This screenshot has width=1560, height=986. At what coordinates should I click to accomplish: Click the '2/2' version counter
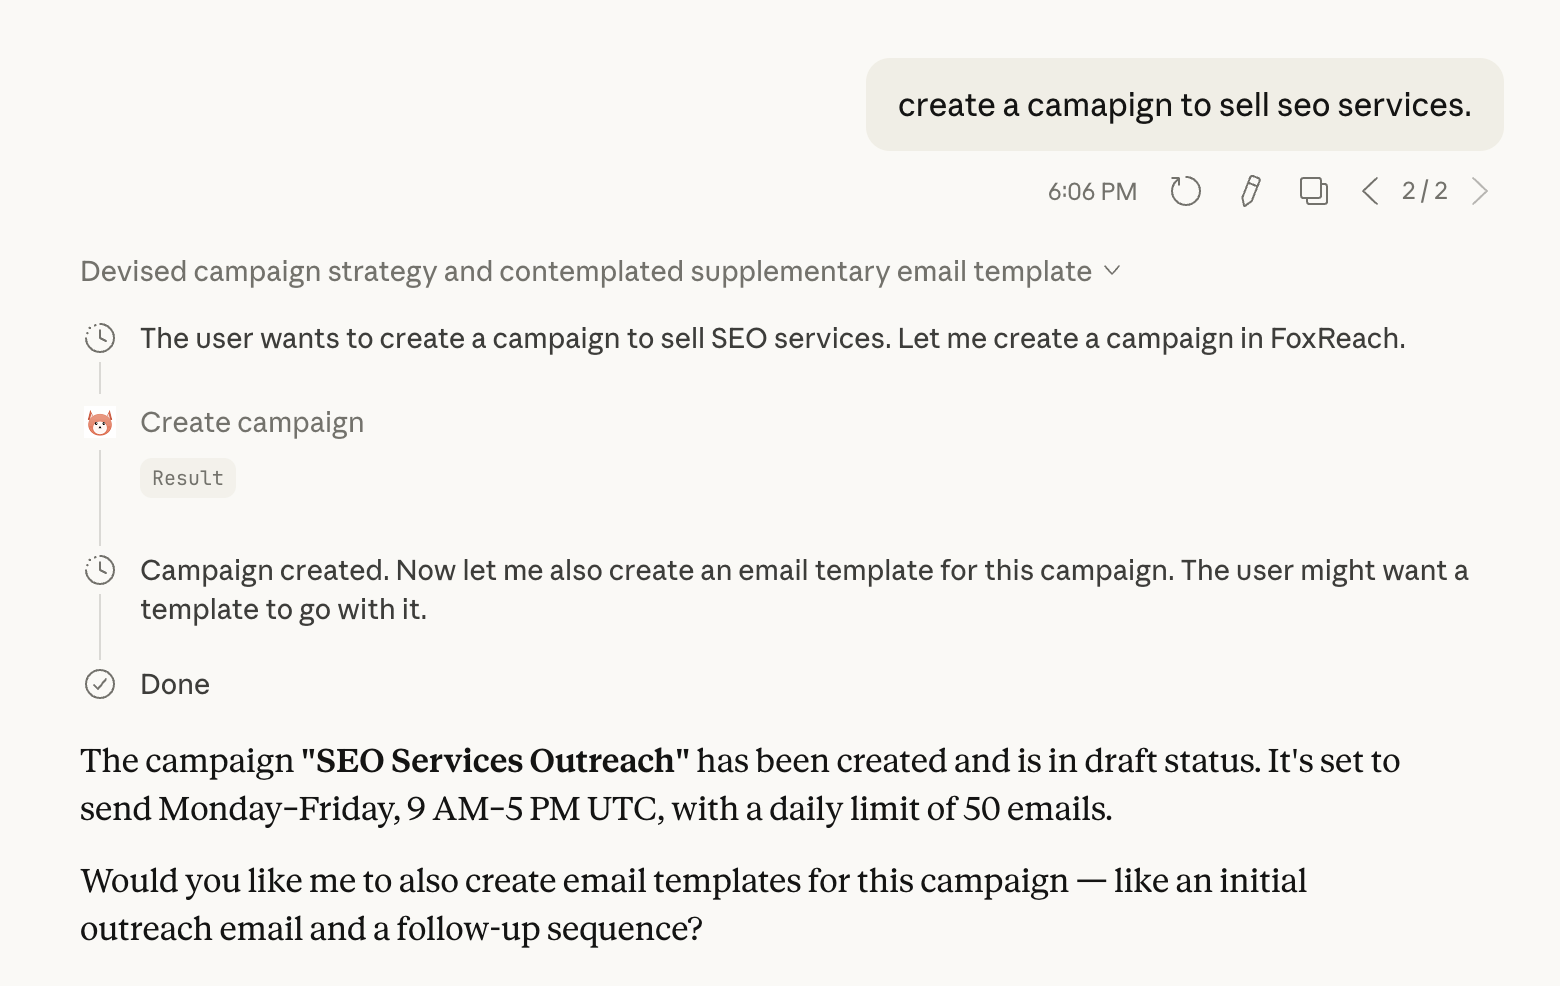1424,190
